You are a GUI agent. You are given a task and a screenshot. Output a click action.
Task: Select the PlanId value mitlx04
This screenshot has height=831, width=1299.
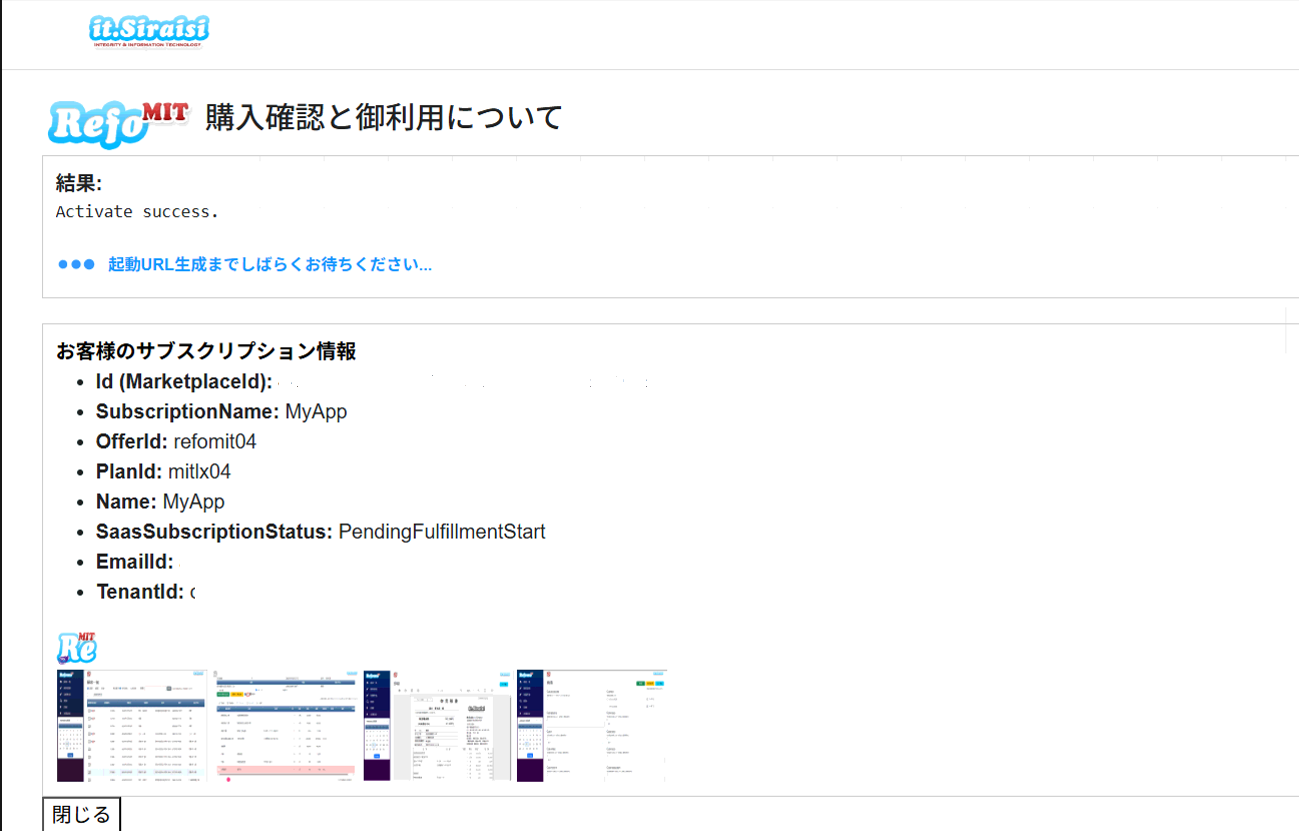pos(200,471)
